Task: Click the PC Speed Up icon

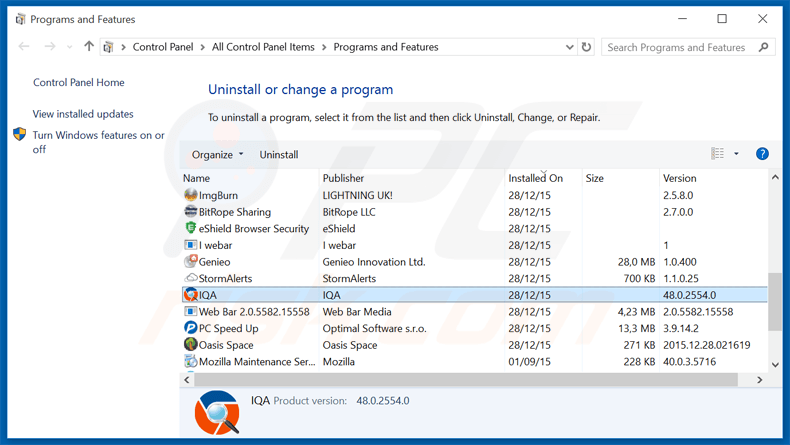Action: coord(190,328)
